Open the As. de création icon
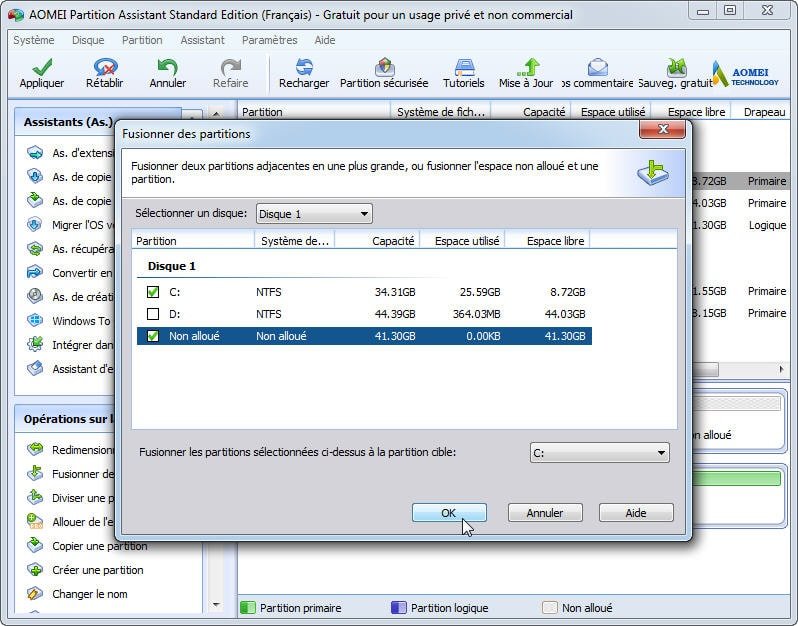The height and width of the screenshot is (626, 798). click(35, 296)
